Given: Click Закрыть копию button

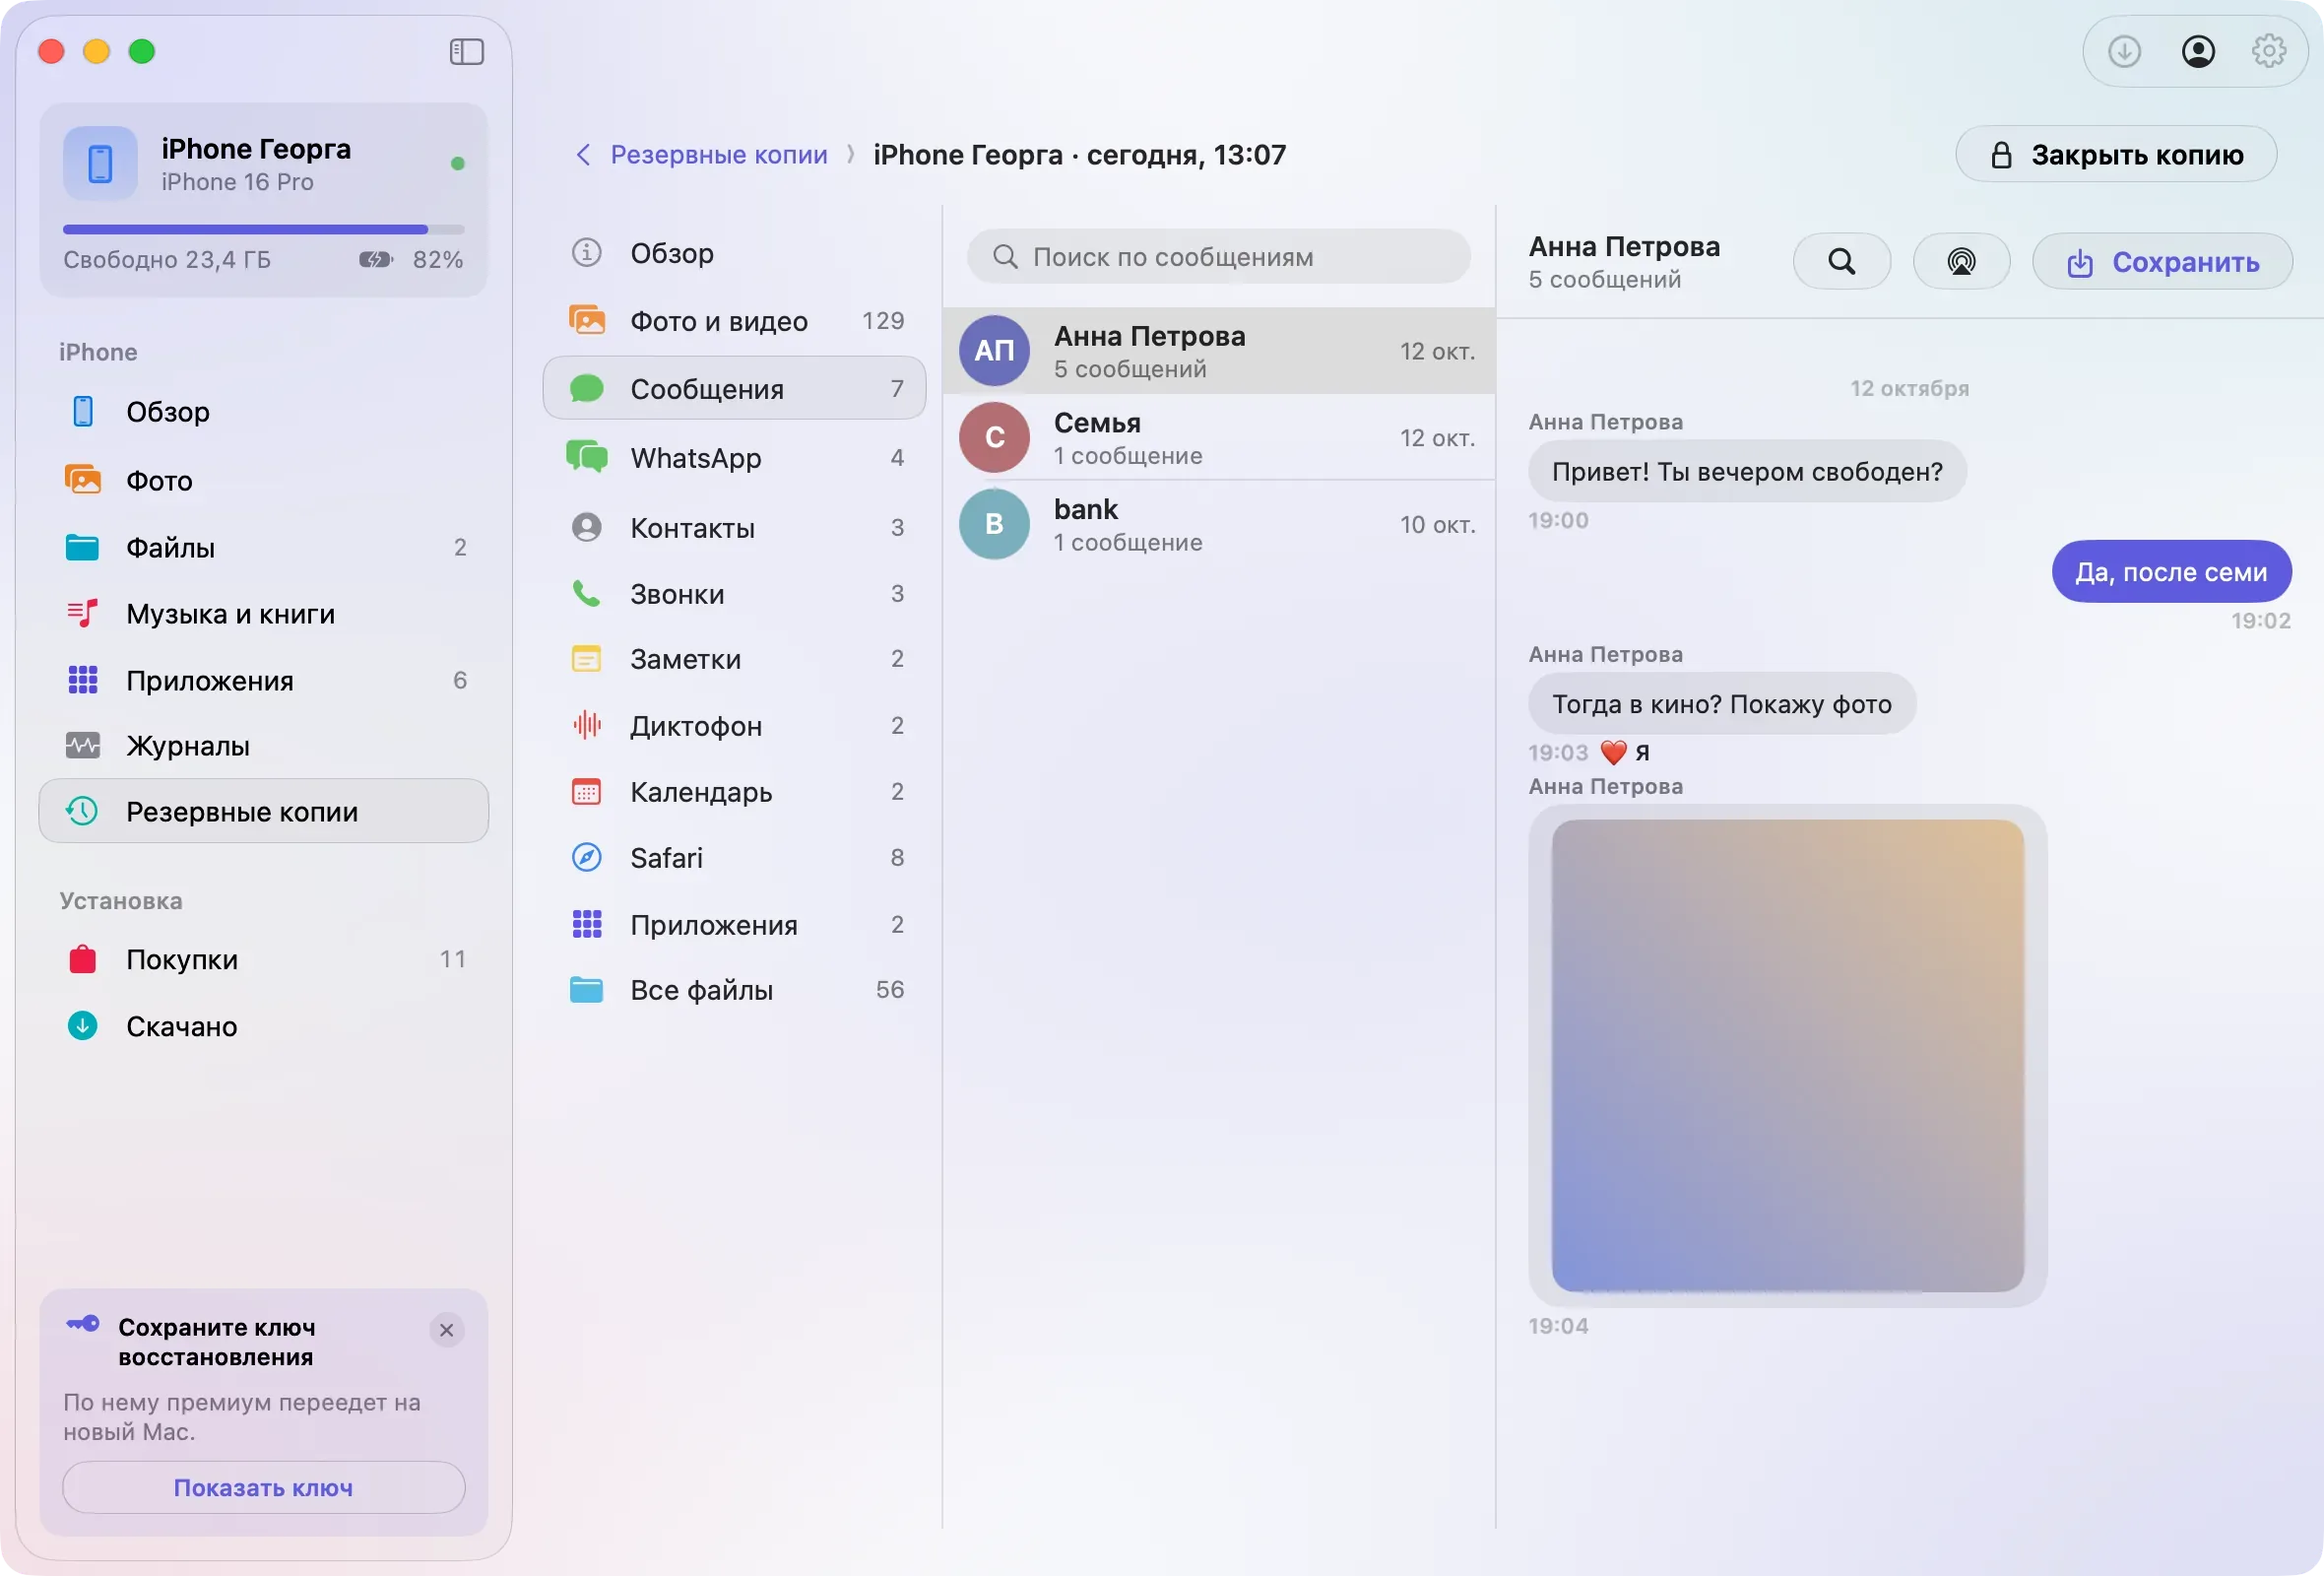Looking at the screenshot, I should (2116, 154).
